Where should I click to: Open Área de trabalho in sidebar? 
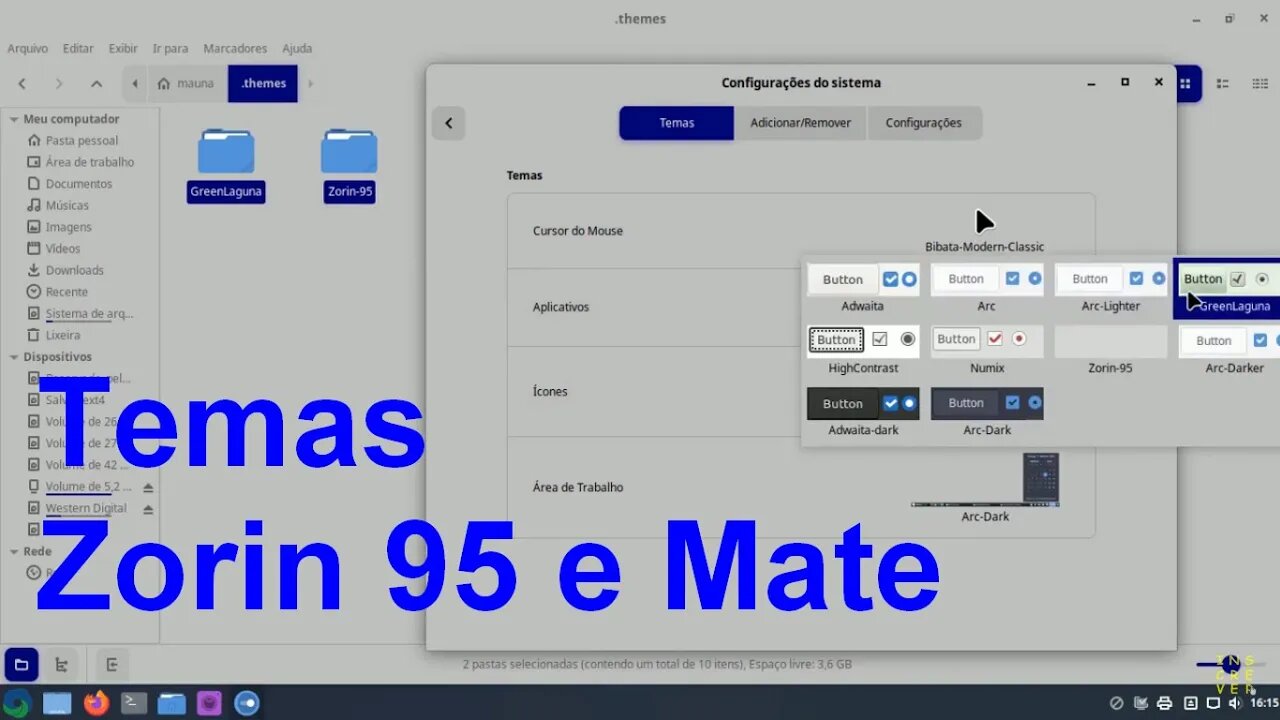[89, 162]
